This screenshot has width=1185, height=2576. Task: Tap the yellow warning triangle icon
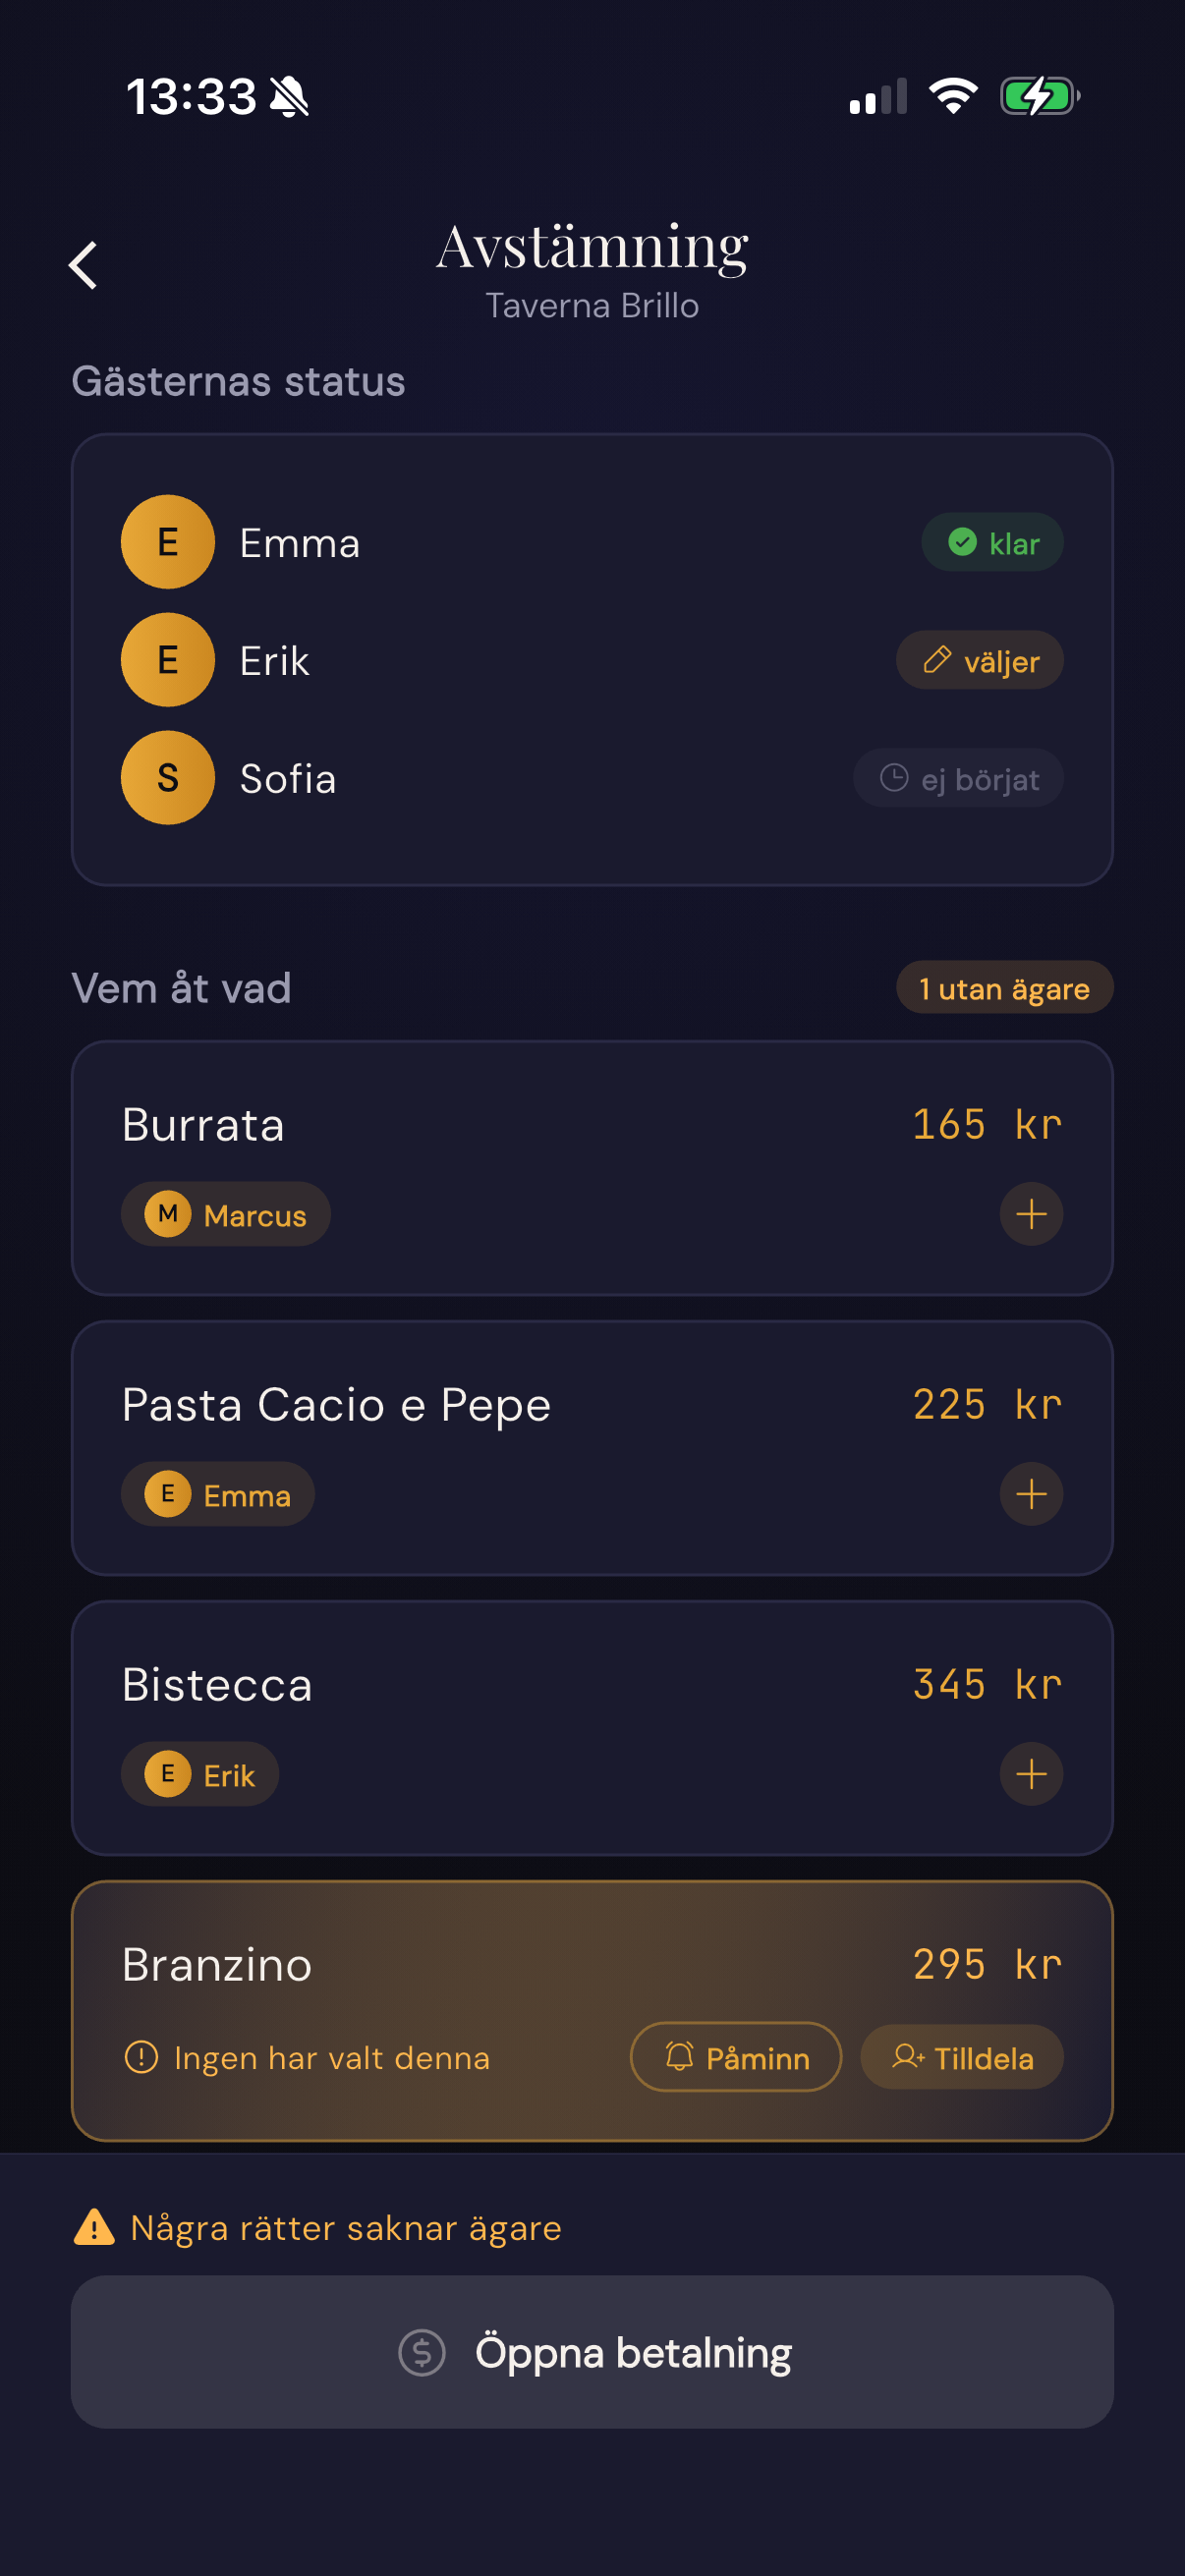tap(95, 2228)
